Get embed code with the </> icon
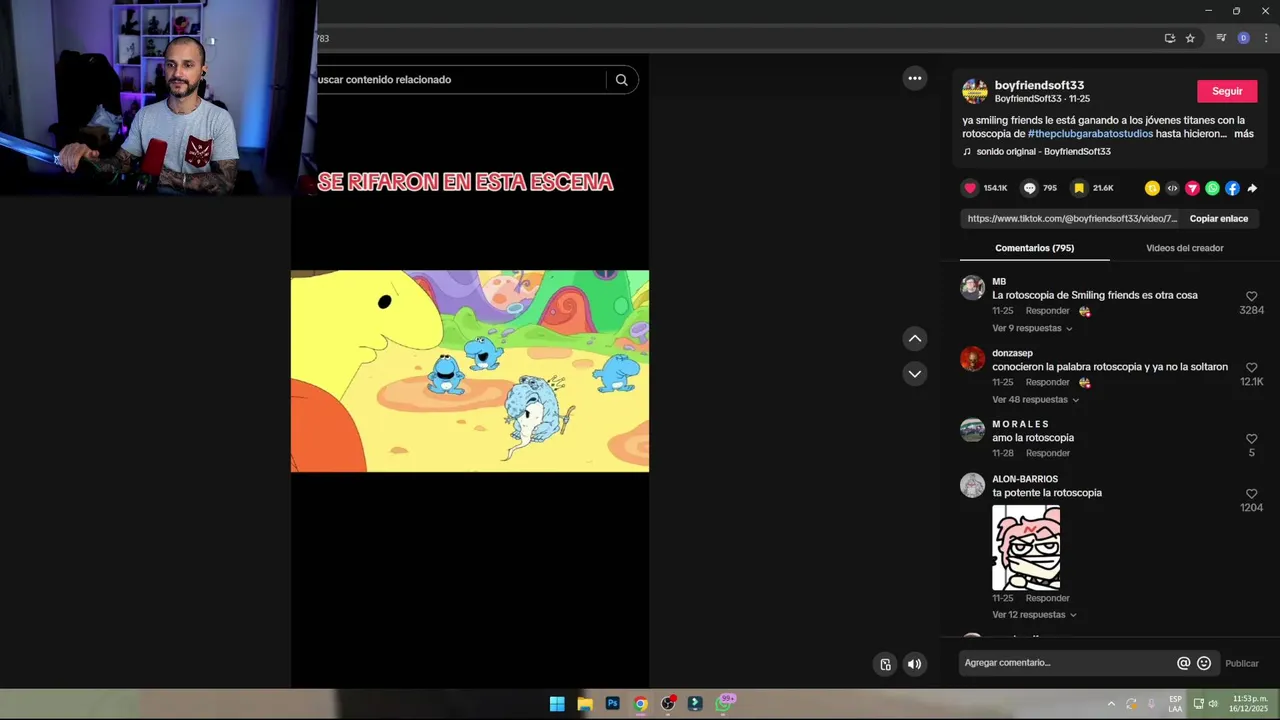 [x=1172, y=188]
